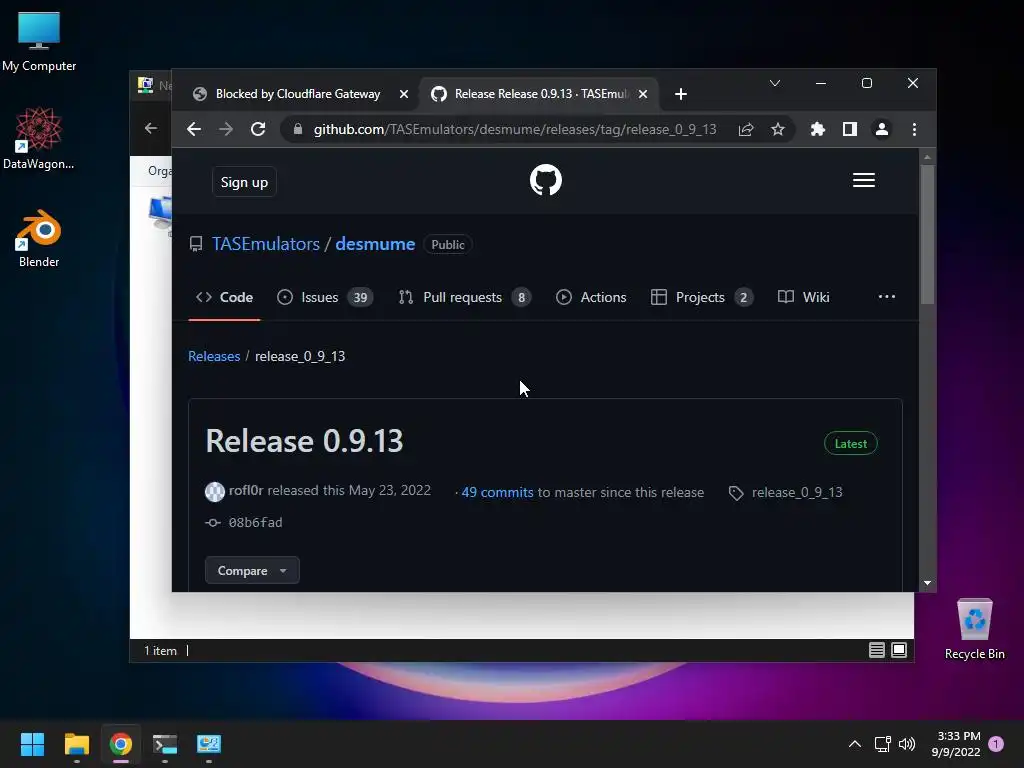1024x768 pixels.
Task: Reload the GitHub page
Action: point(258,129)
